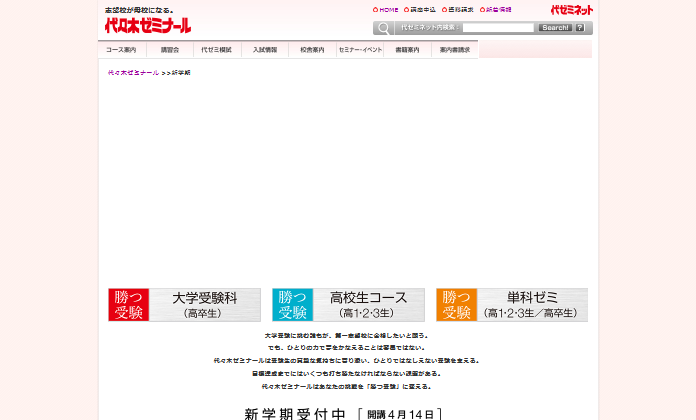Open search help via the ? icon

580,28
